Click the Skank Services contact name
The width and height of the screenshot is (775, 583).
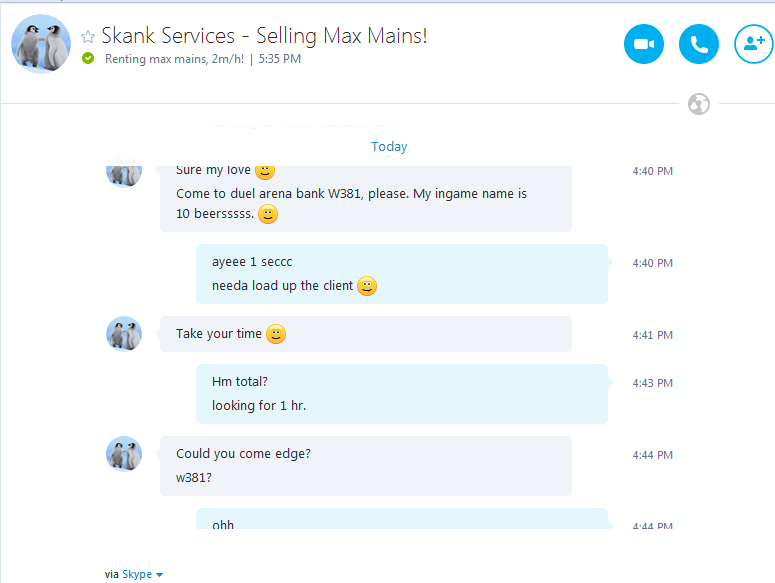click(x=264, y=36)
